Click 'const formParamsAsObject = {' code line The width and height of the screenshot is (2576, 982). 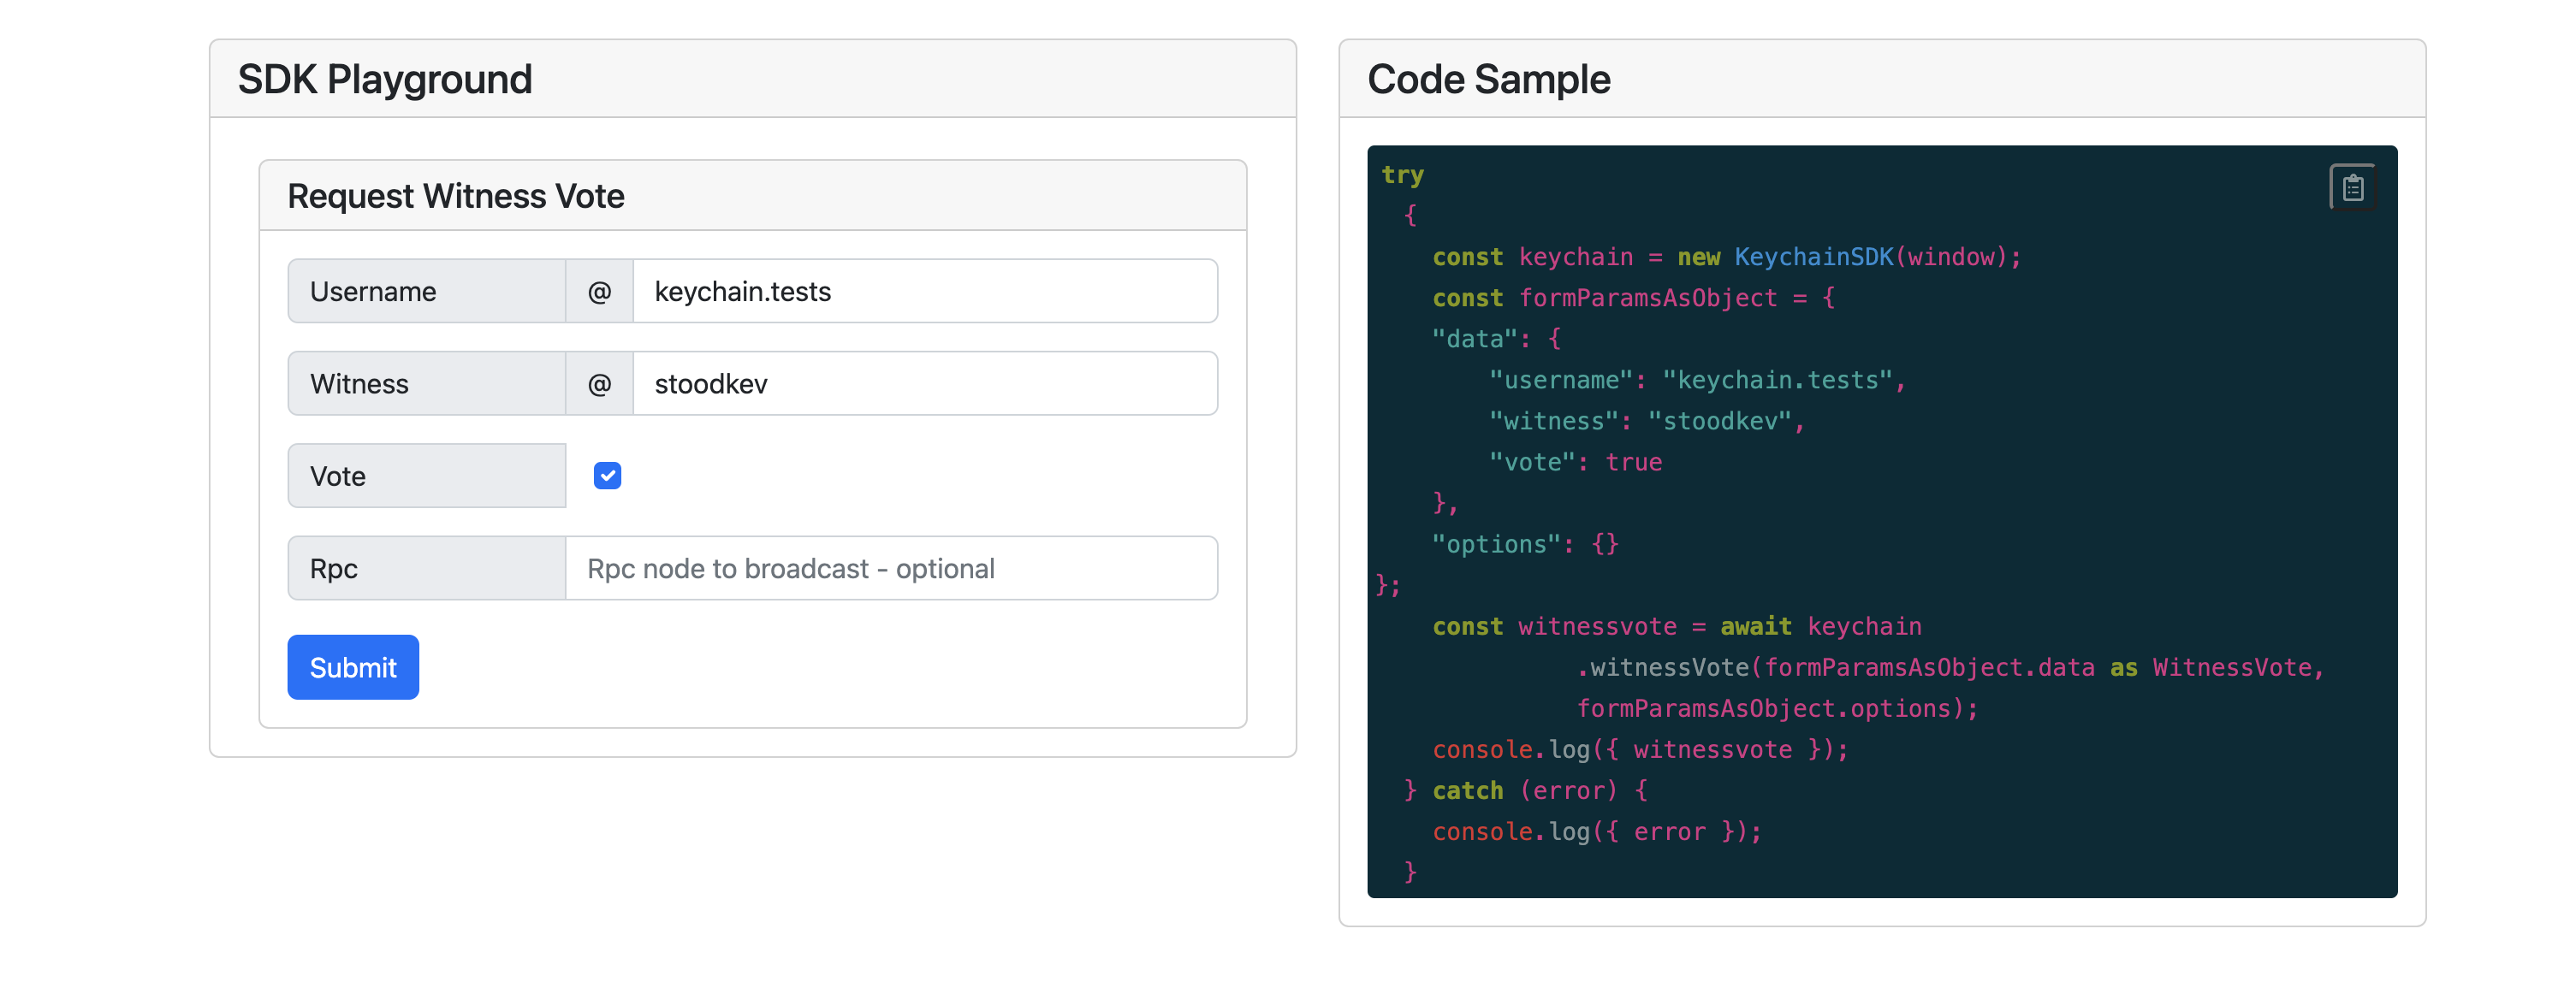point(1633,298)
